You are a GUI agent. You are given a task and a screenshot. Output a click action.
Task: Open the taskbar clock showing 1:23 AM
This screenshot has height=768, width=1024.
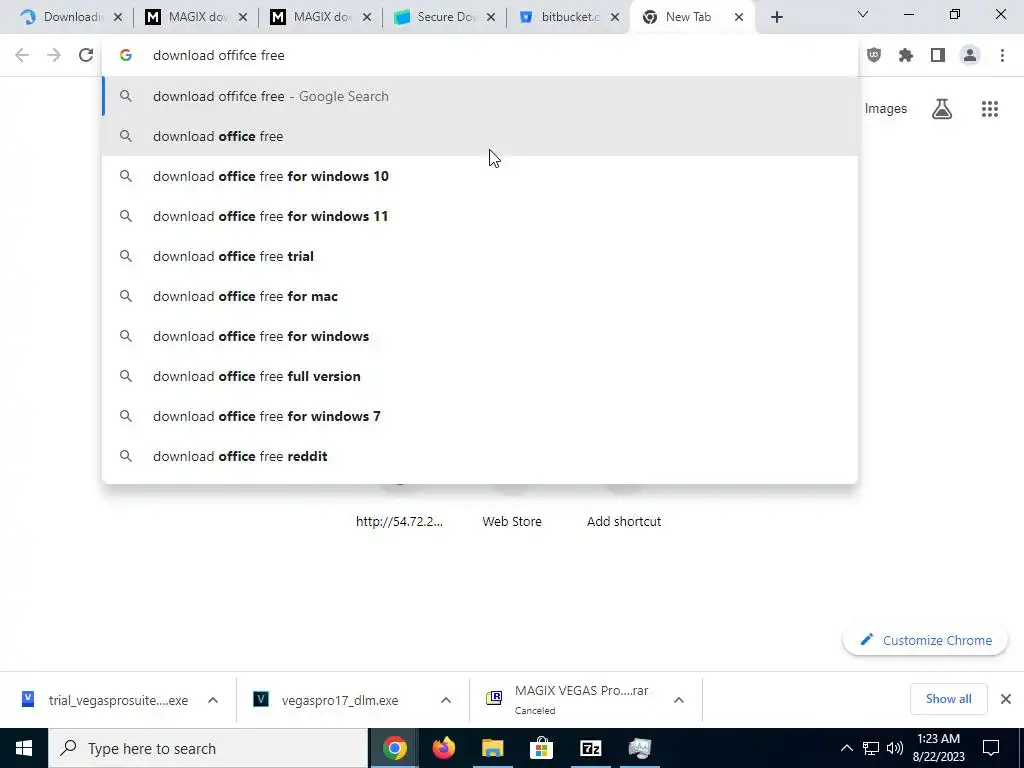pos(938,748)
